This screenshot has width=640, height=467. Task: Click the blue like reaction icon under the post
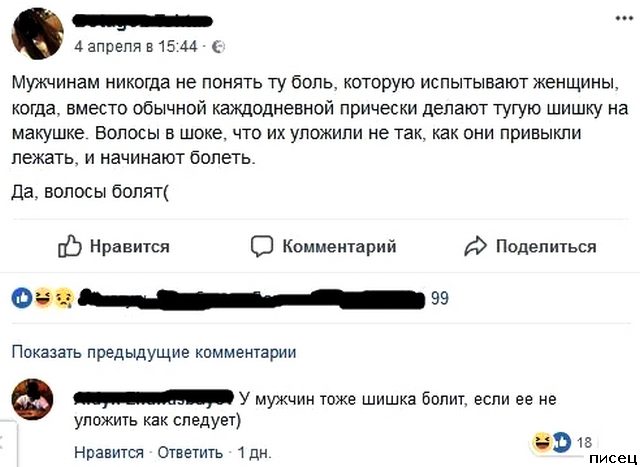21,297
